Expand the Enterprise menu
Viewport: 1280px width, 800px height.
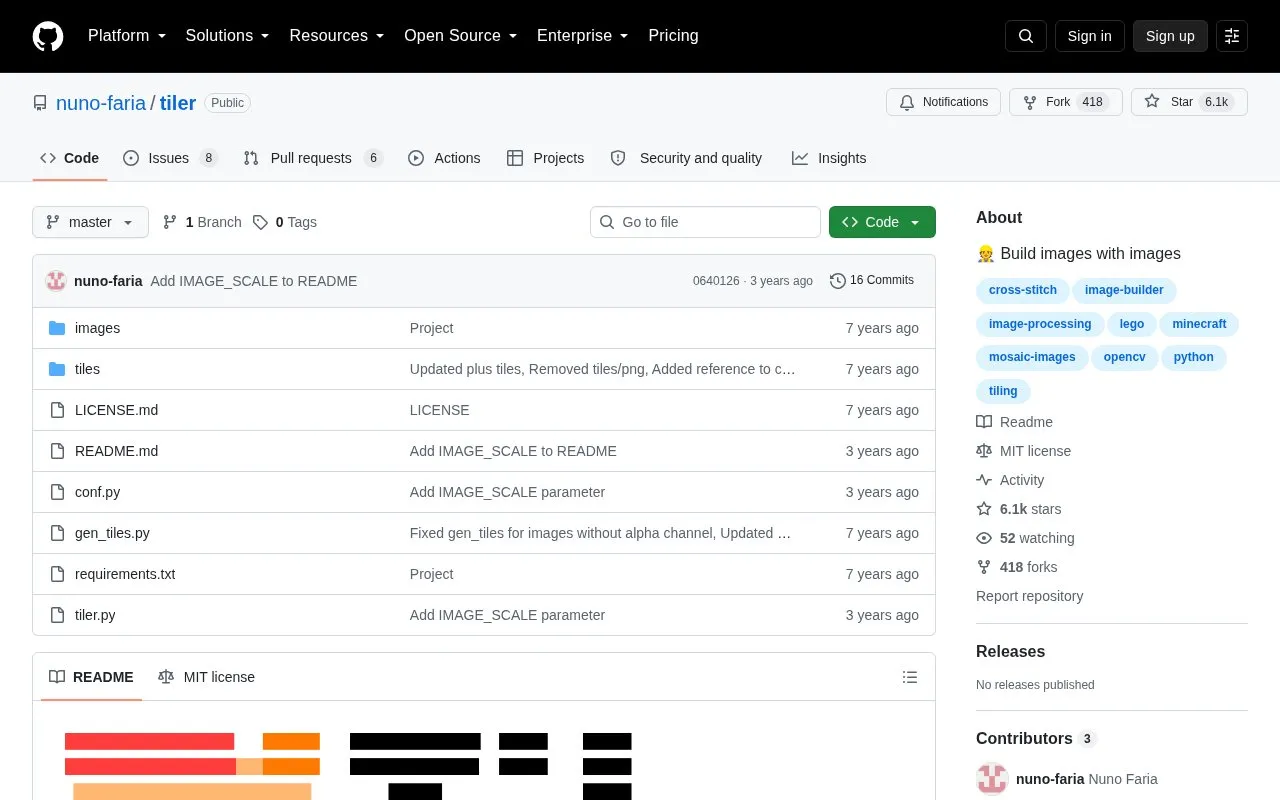click(x=583, y=36)
